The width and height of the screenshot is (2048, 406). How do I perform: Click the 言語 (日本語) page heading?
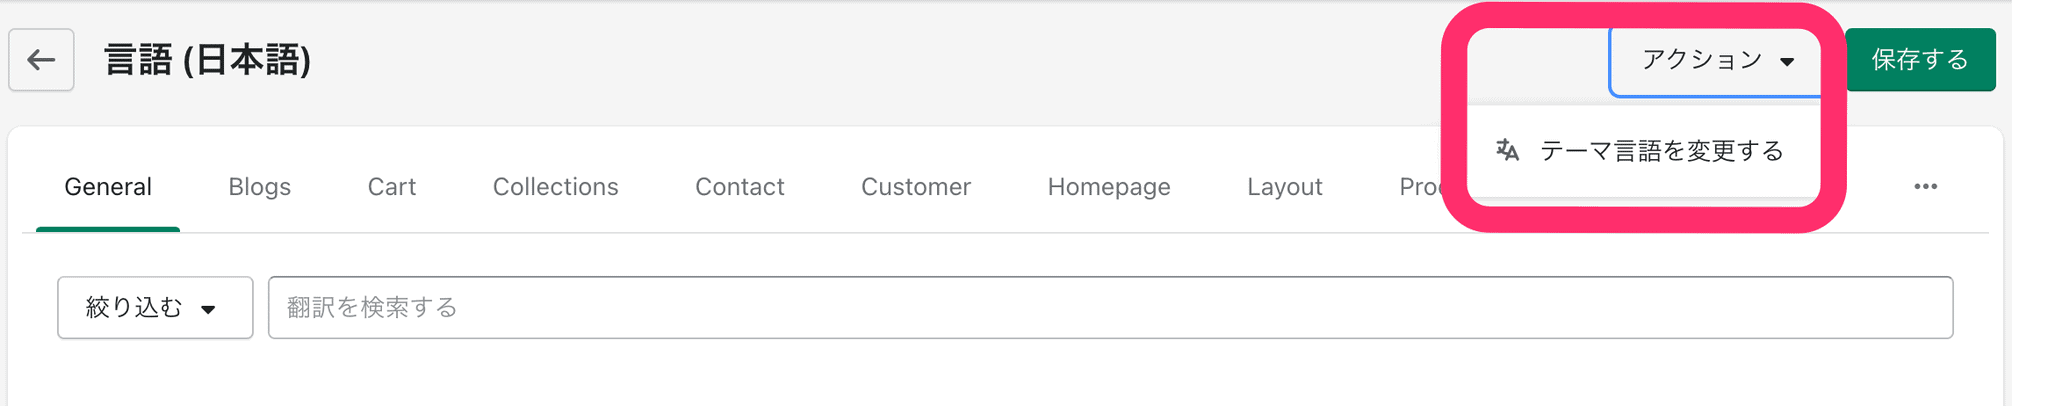208,60
